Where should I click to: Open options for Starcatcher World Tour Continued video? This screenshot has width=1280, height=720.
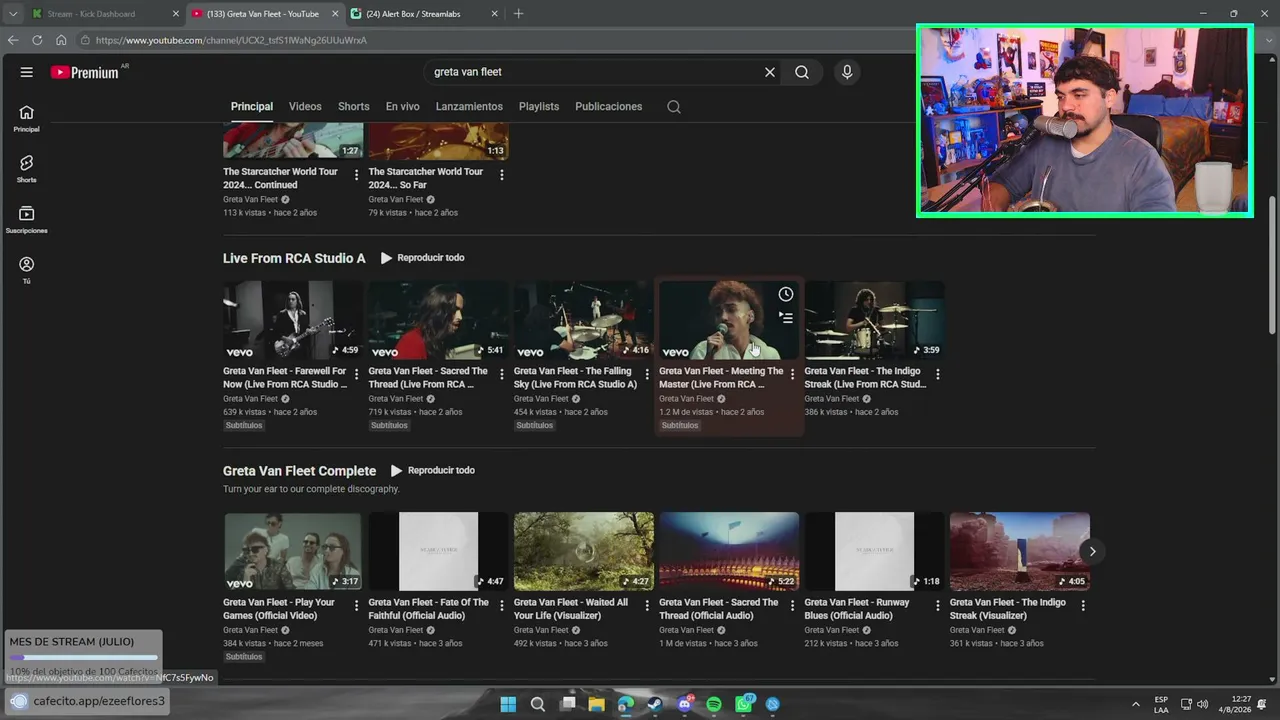(356, 175)
